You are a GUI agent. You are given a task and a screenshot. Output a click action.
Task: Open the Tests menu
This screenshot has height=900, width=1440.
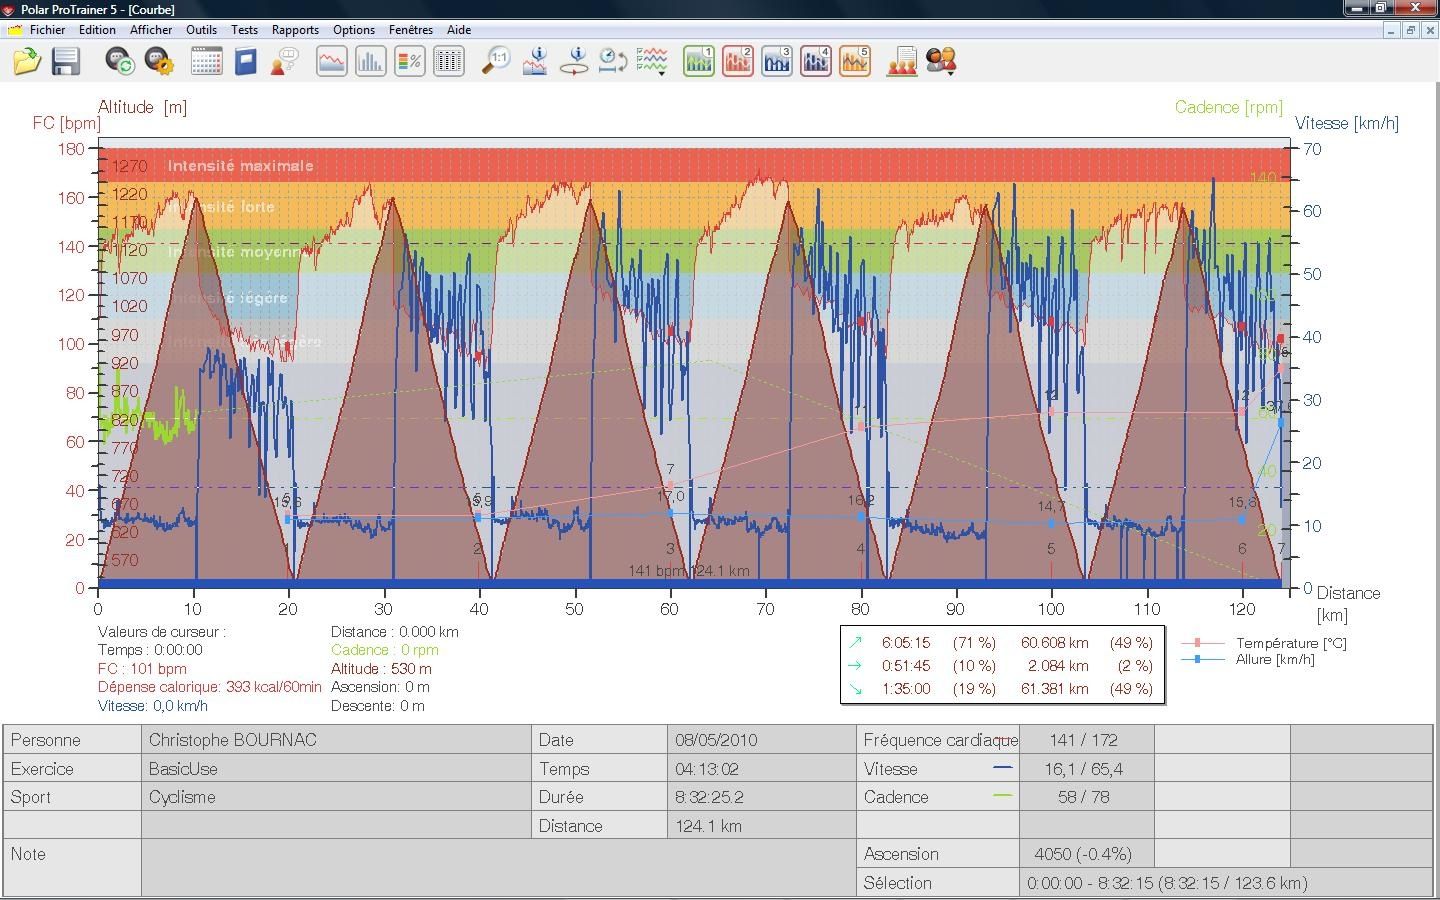244,30
